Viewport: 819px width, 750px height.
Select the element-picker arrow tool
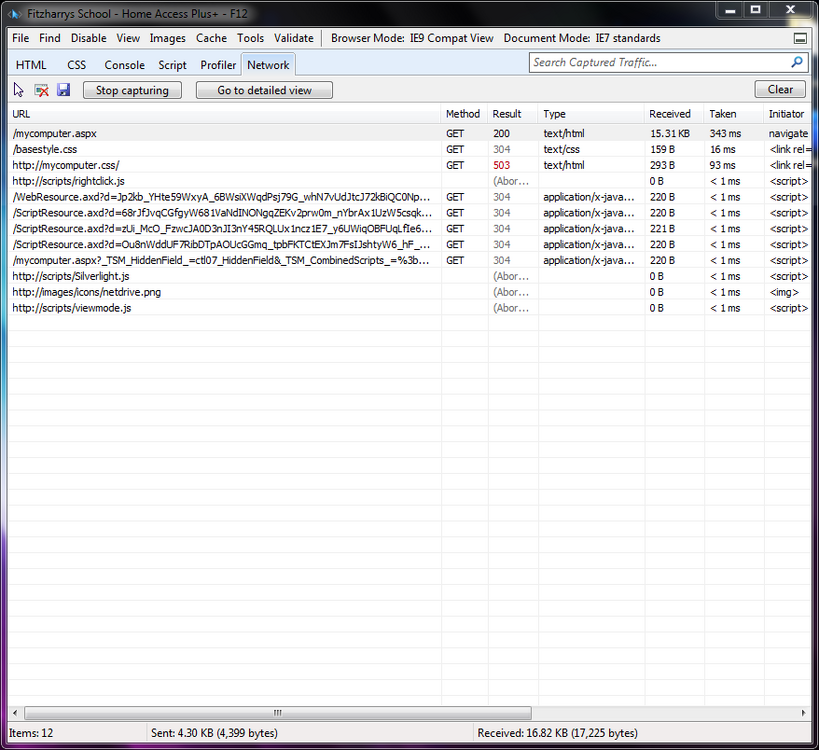[18, 90]
